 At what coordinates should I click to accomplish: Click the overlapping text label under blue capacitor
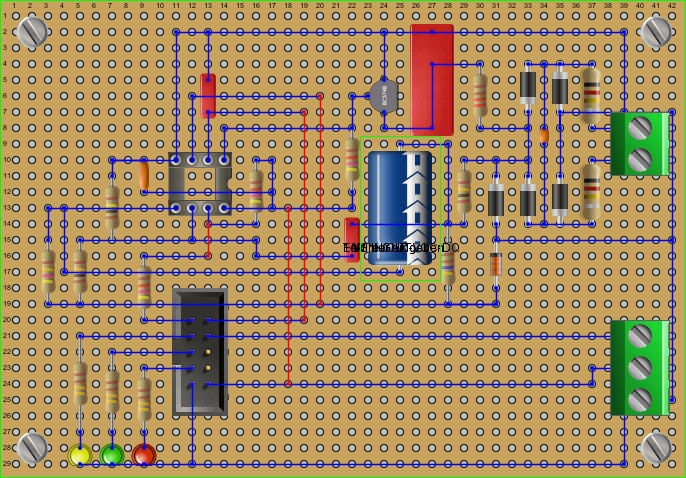(401, 248)
